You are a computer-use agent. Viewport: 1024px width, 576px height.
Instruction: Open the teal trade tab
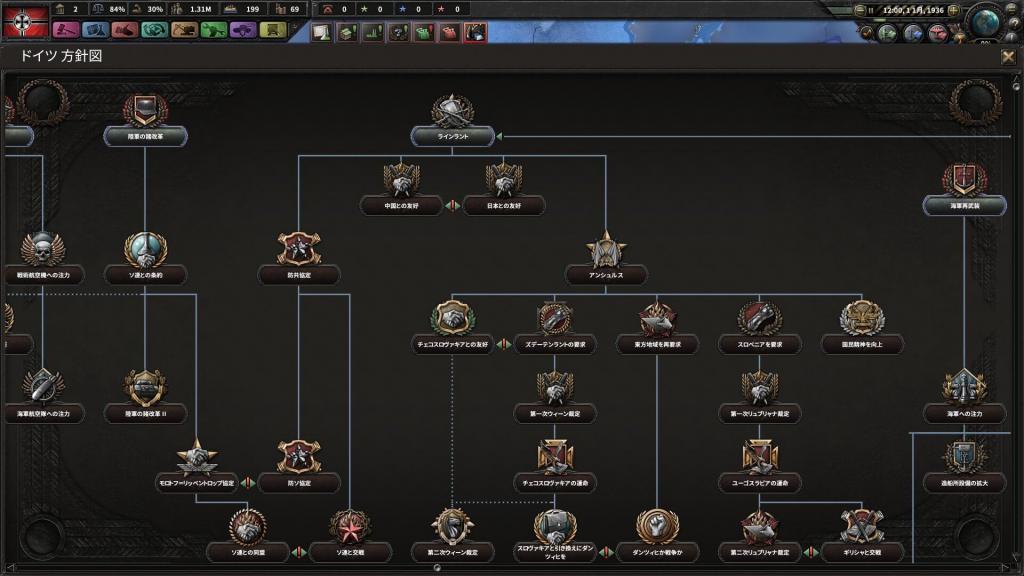[155, 30]
